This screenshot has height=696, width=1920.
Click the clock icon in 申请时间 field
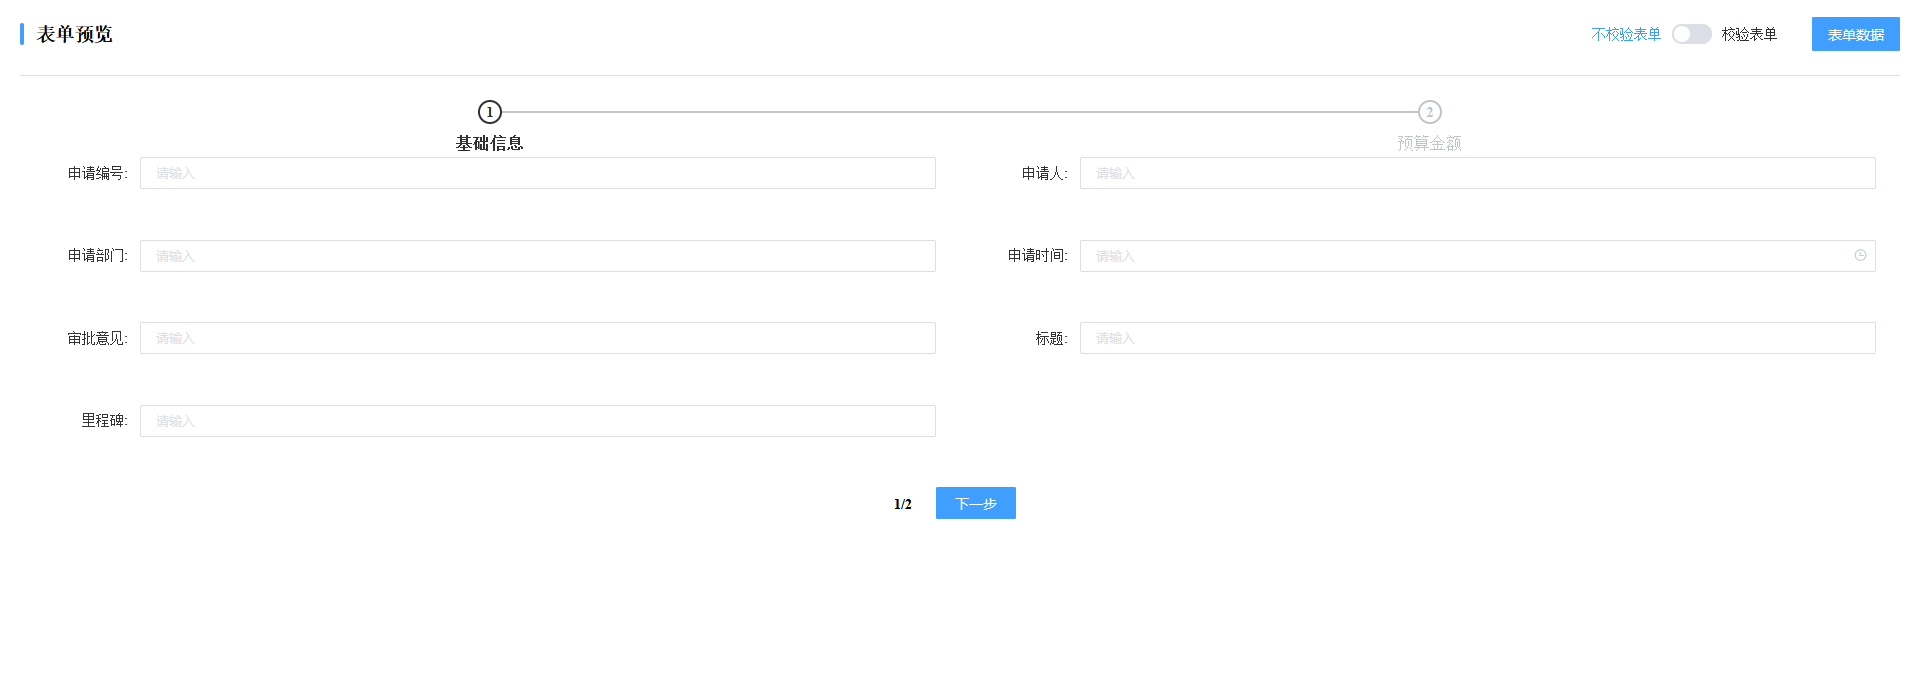(1860, 256)
